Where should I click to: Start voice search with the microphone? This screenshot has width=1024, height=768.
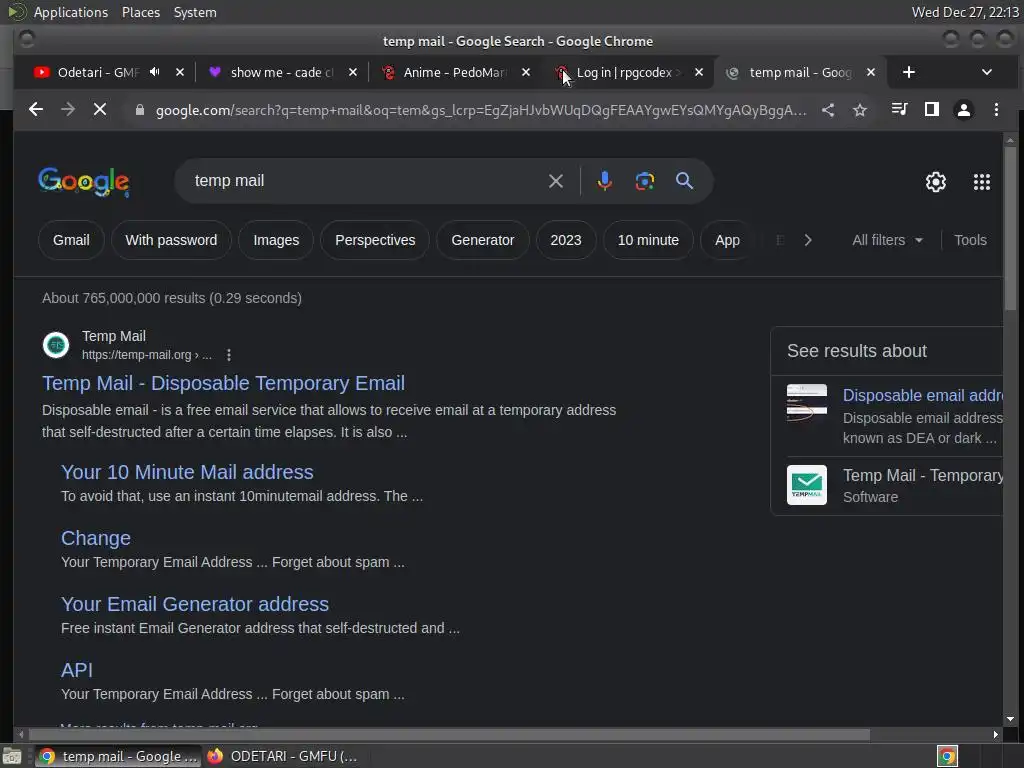pos(605,181)
